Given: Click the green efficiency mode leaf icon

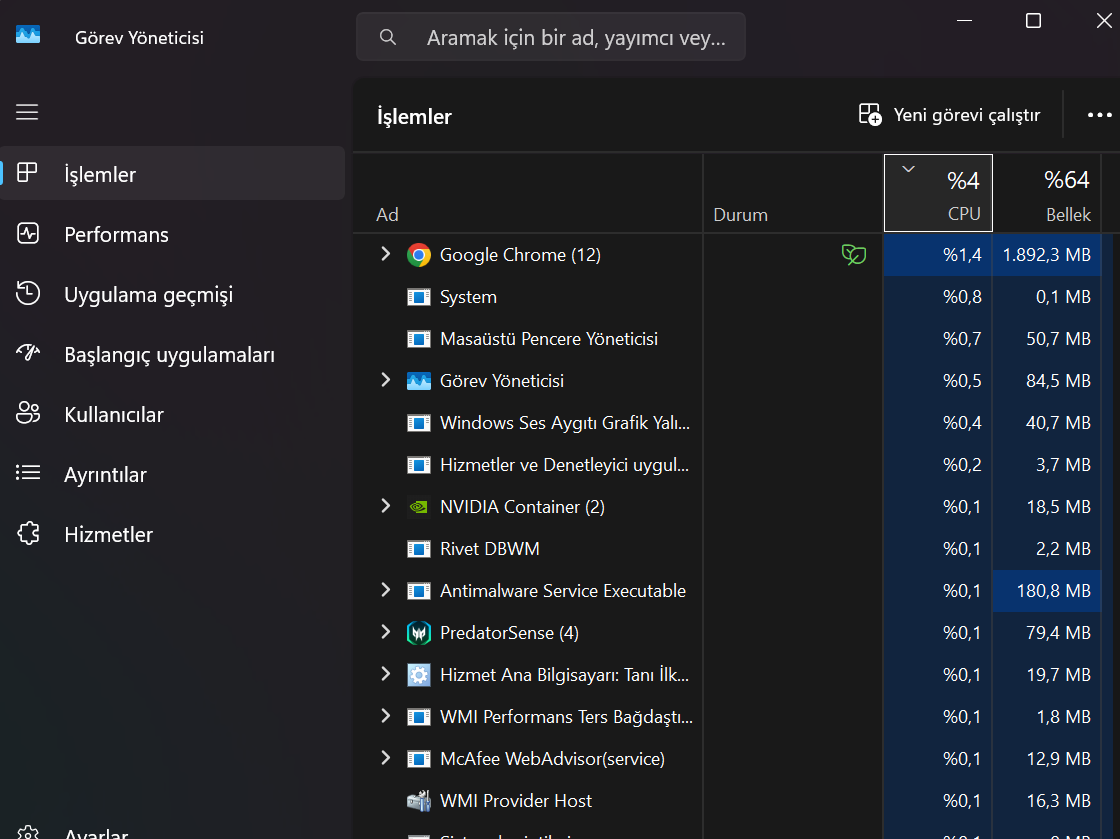Looking at the screenshot, I should pyautogui.click(x=854, y=254).
